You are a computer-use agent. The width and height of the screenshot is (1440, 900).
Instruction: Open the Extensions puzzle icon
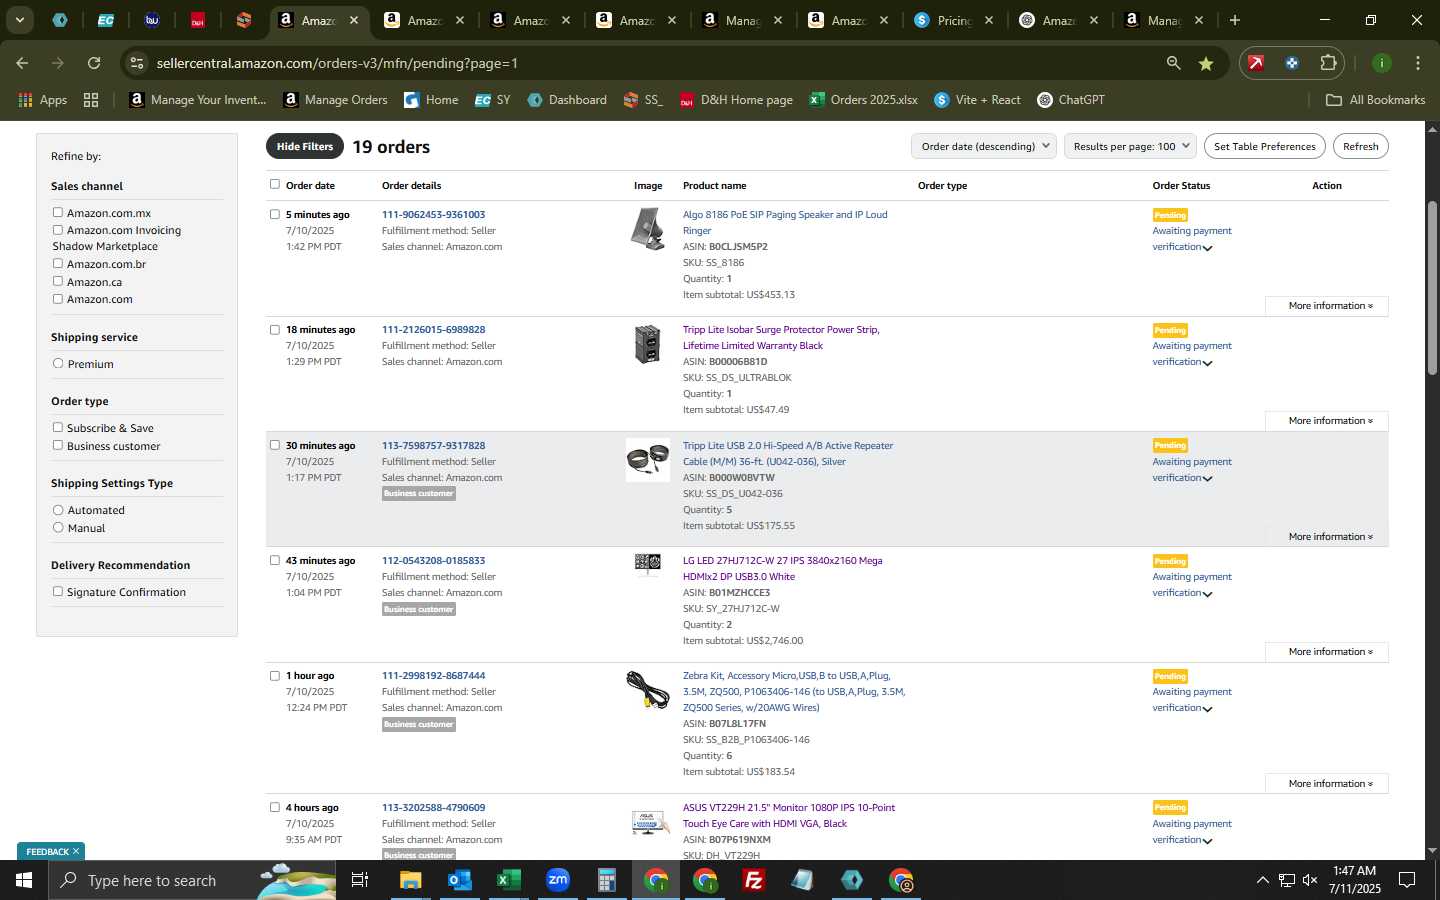coord(1328,63)
